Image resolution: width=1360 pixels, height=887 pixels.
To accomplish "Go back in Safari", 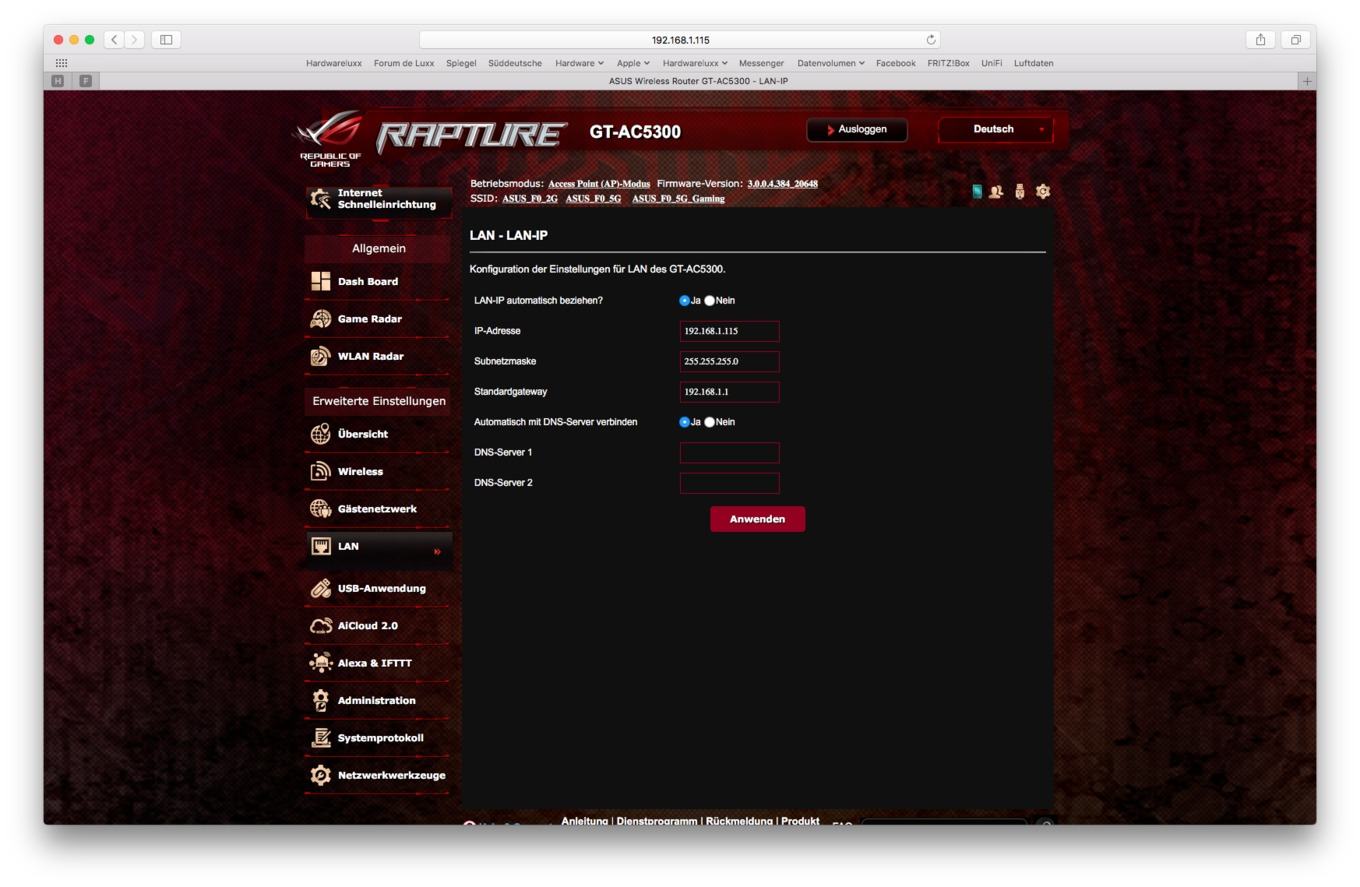I will point(114,40).
